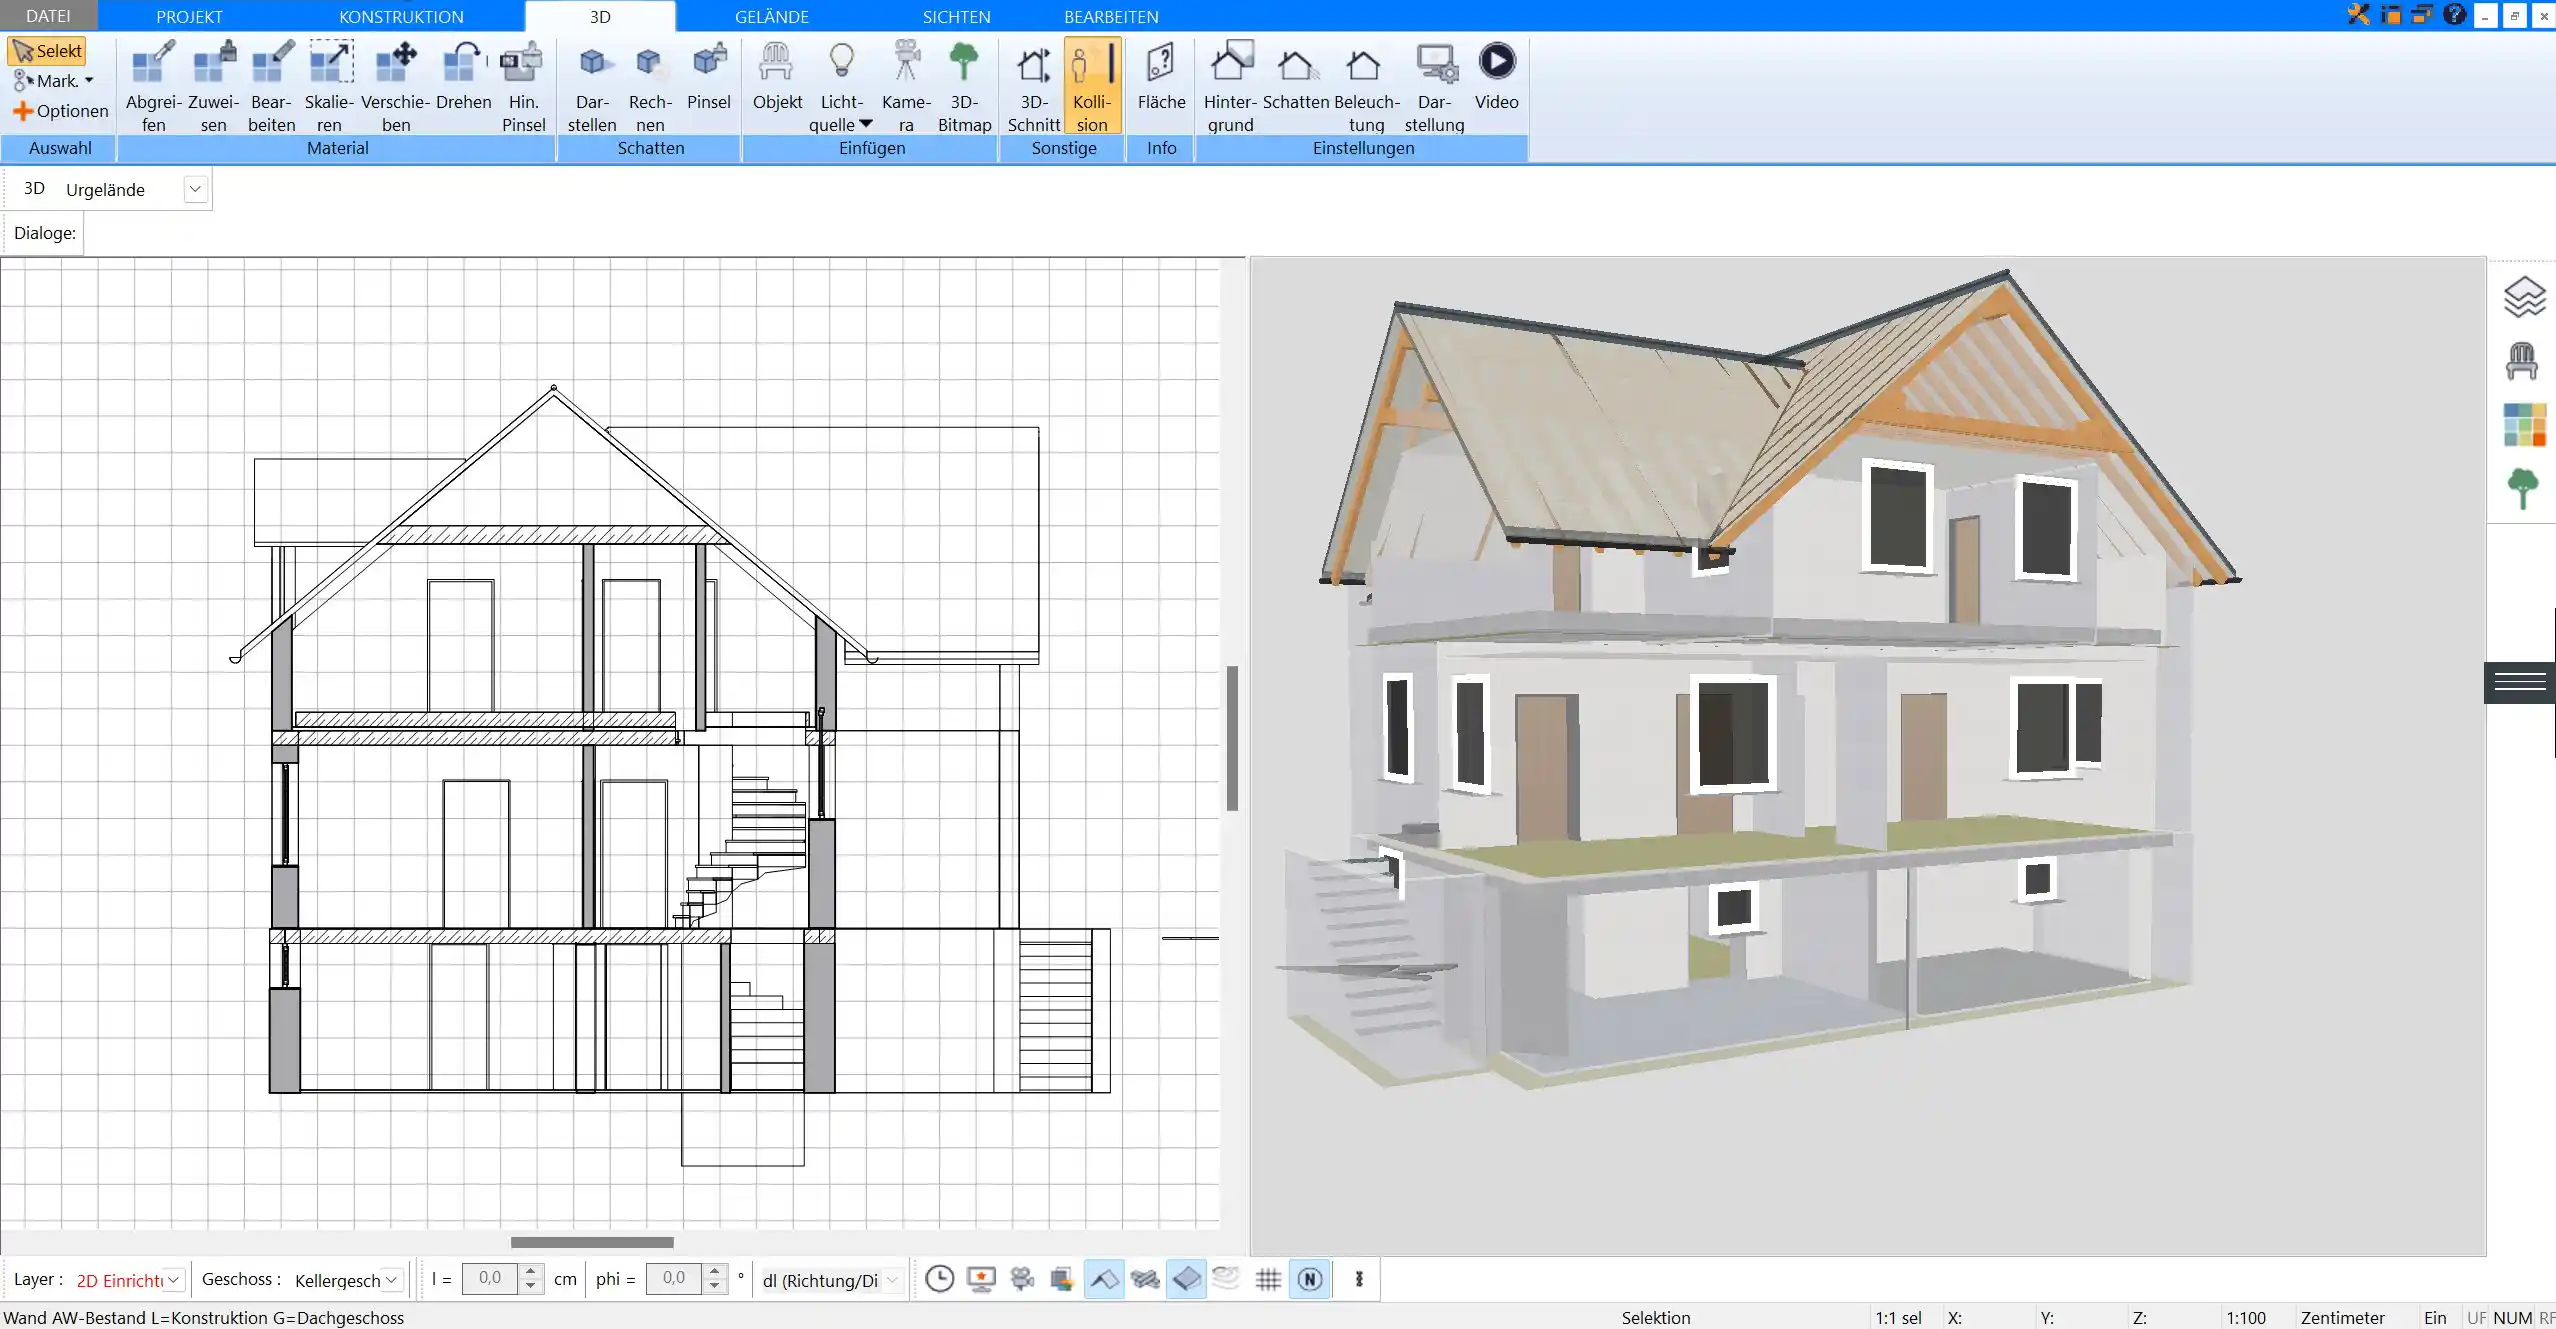Click the horizontal scrollbar of 2D view
This screenshot has height=1329, width=2556.
point(592,1242)
